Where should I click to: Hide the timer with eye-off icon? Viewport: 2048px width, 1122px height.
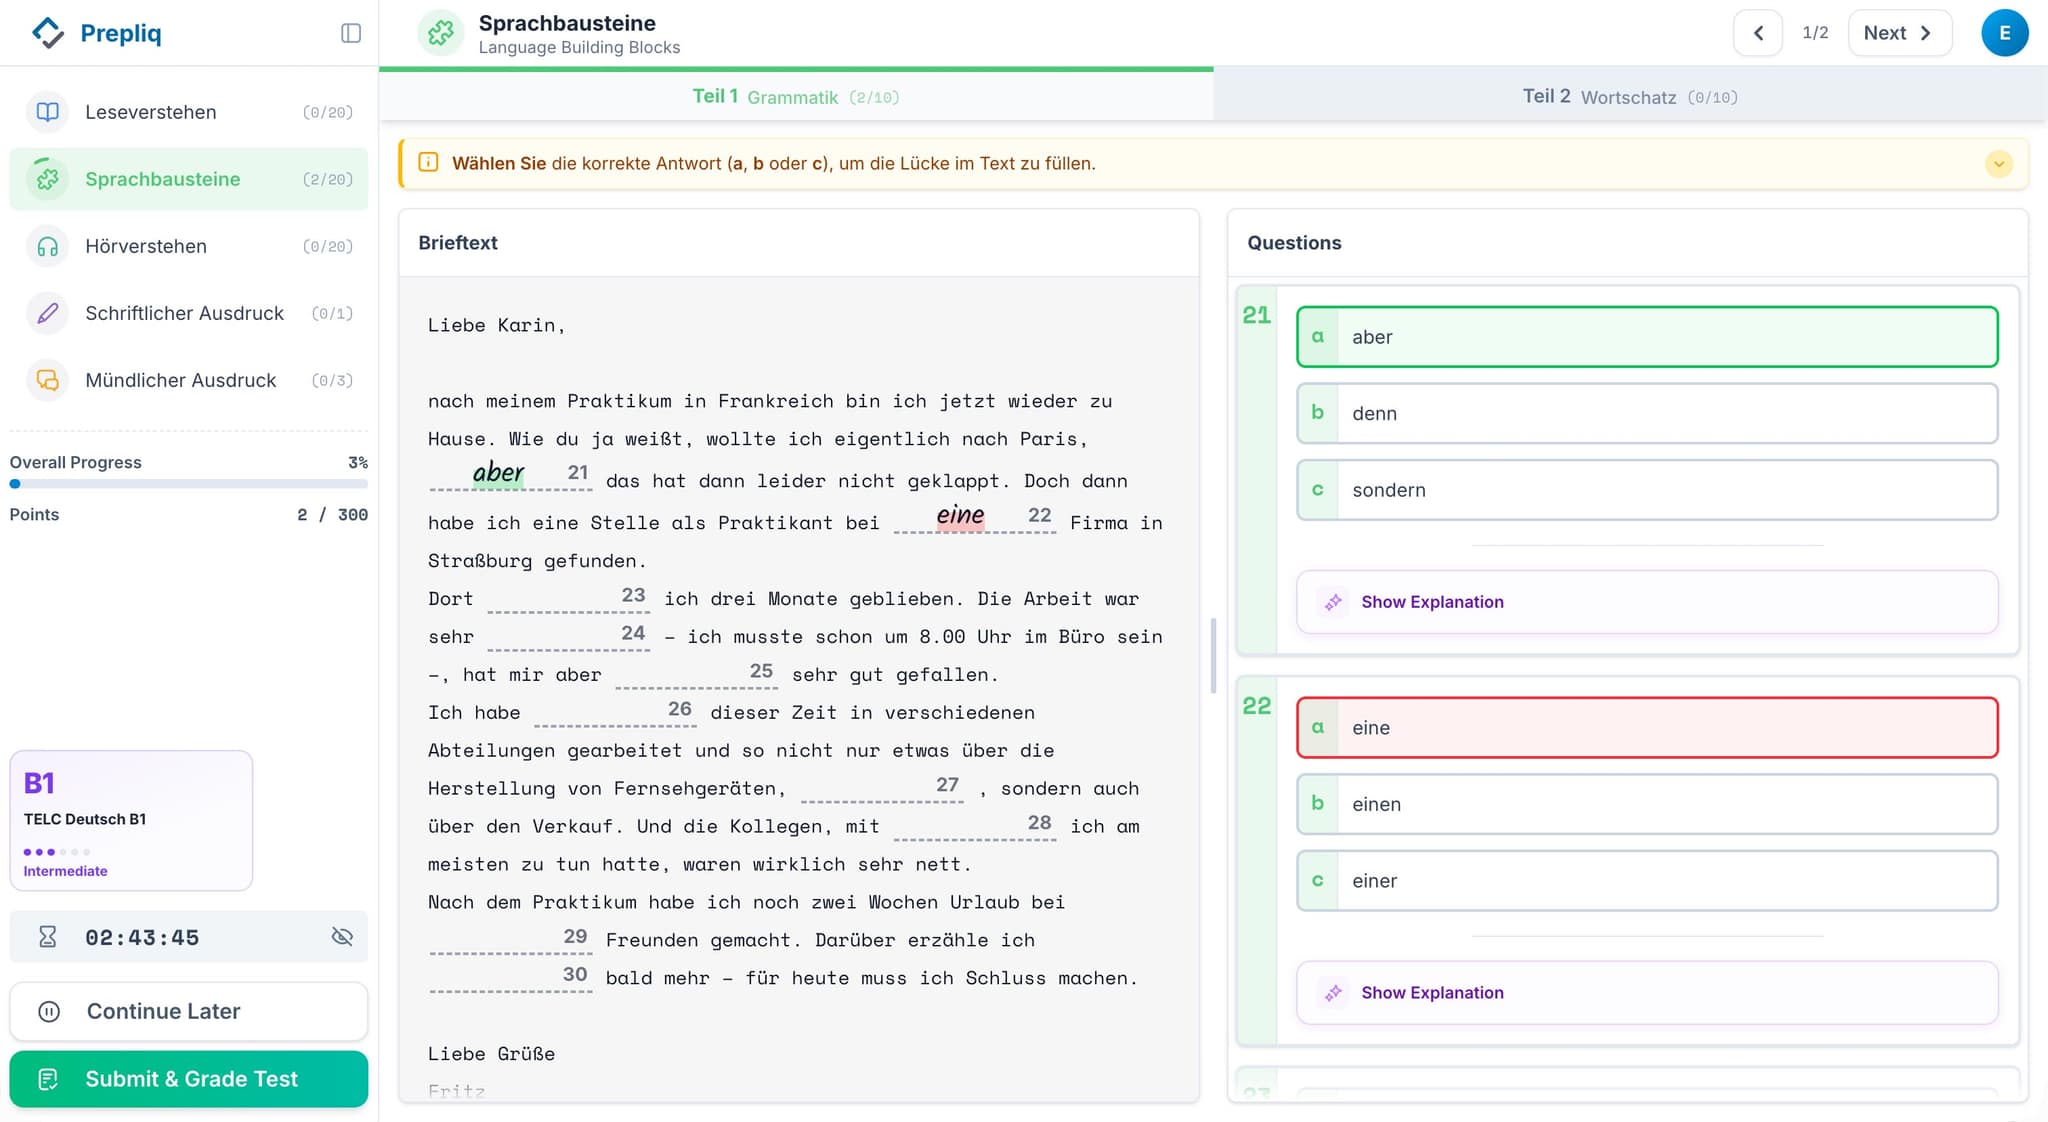click(x=342, y=937)
